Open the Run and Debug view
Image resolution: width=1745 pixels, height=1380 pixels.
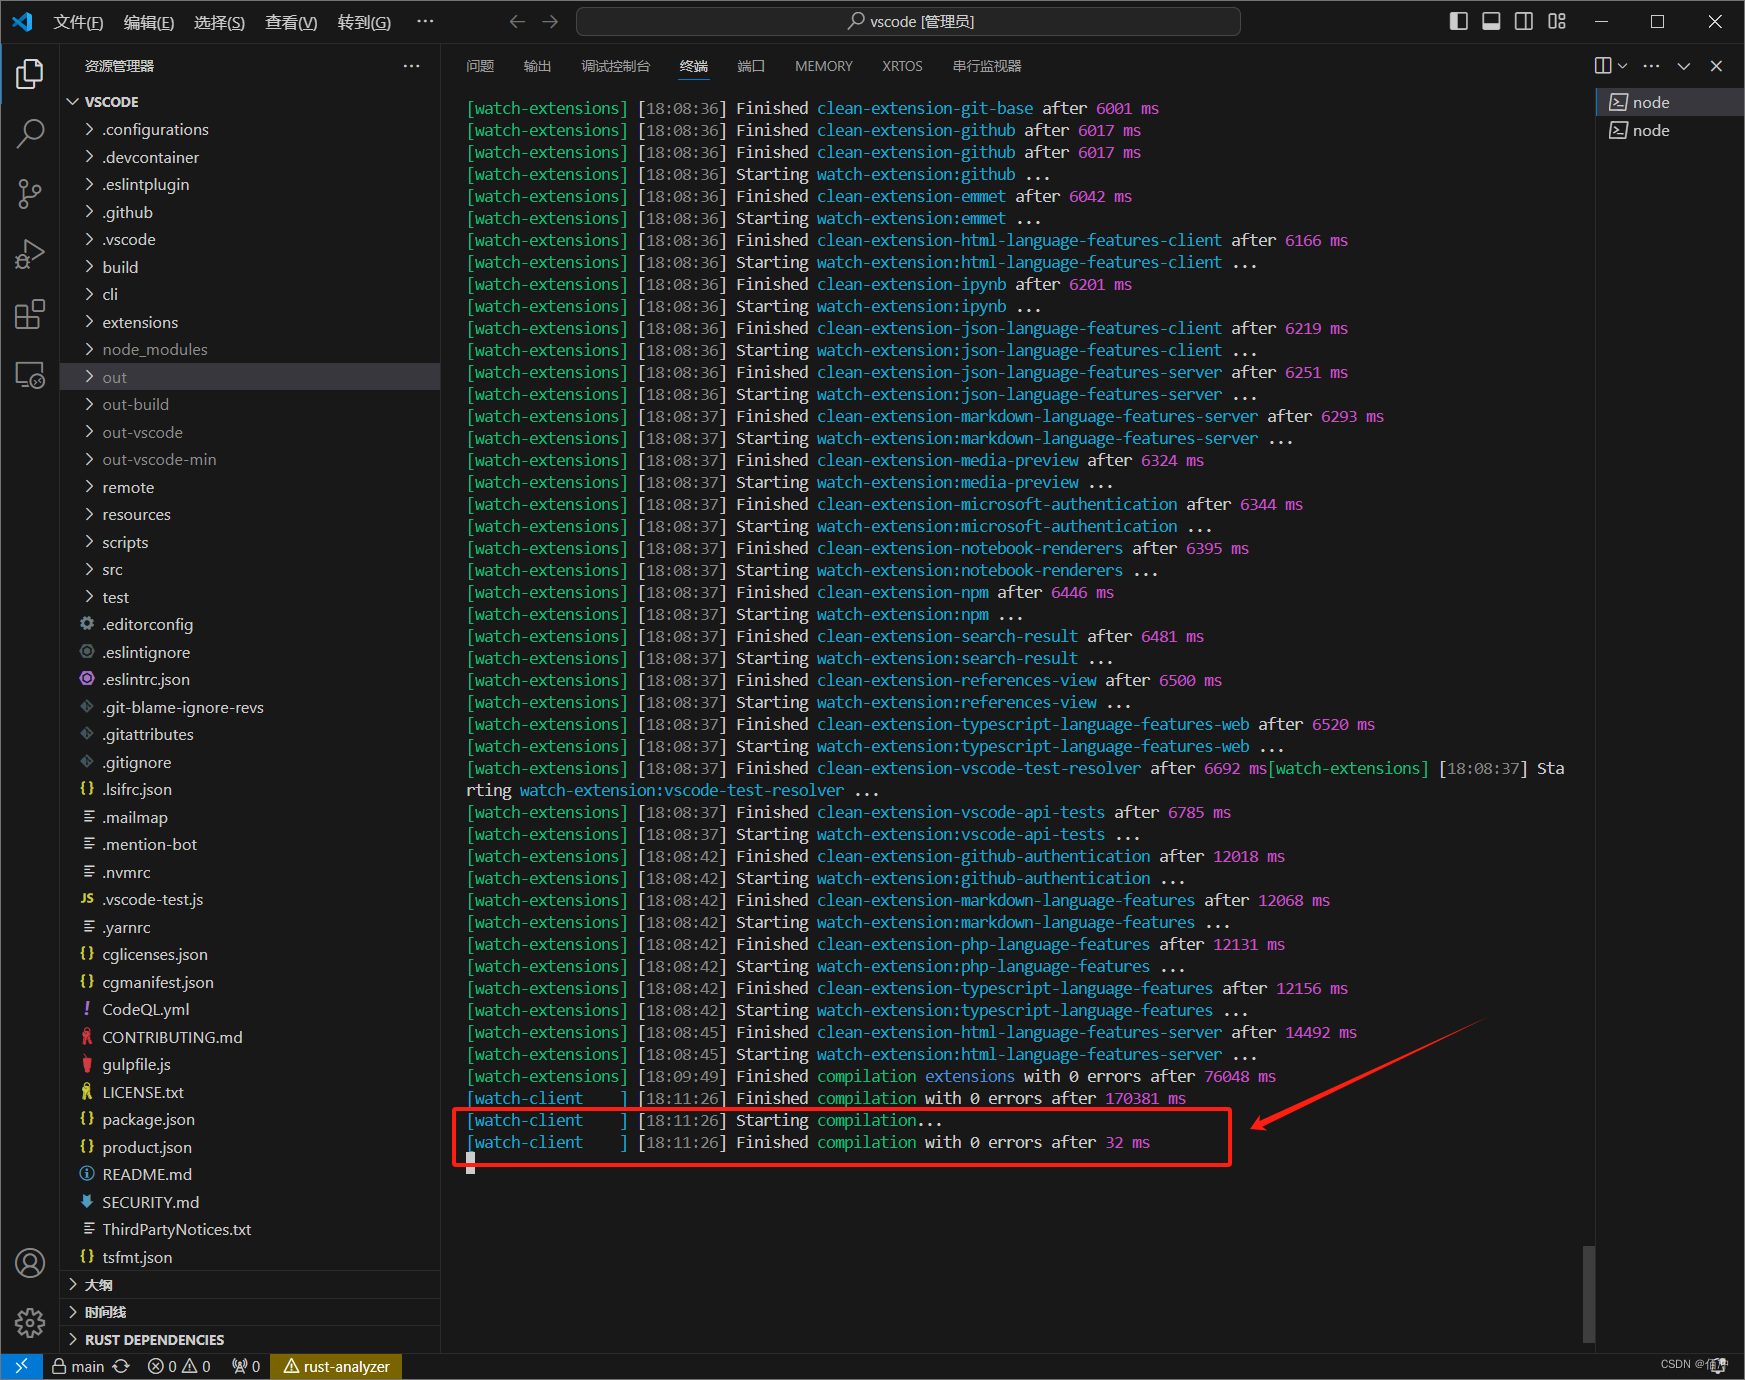(30, 253)
